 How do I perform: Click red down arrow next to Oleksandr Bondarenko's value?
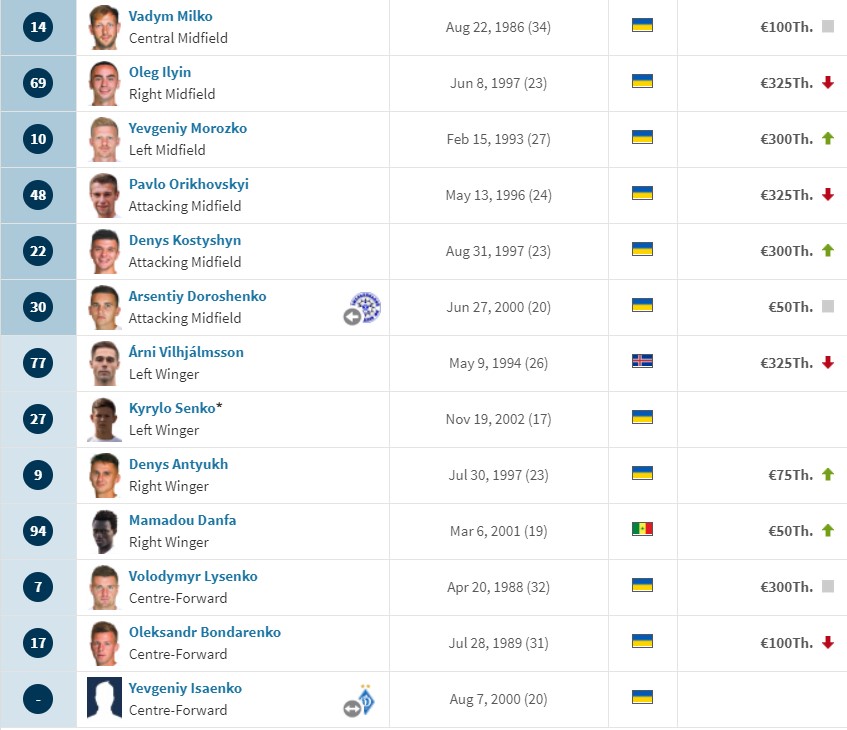tap(828, 642)
